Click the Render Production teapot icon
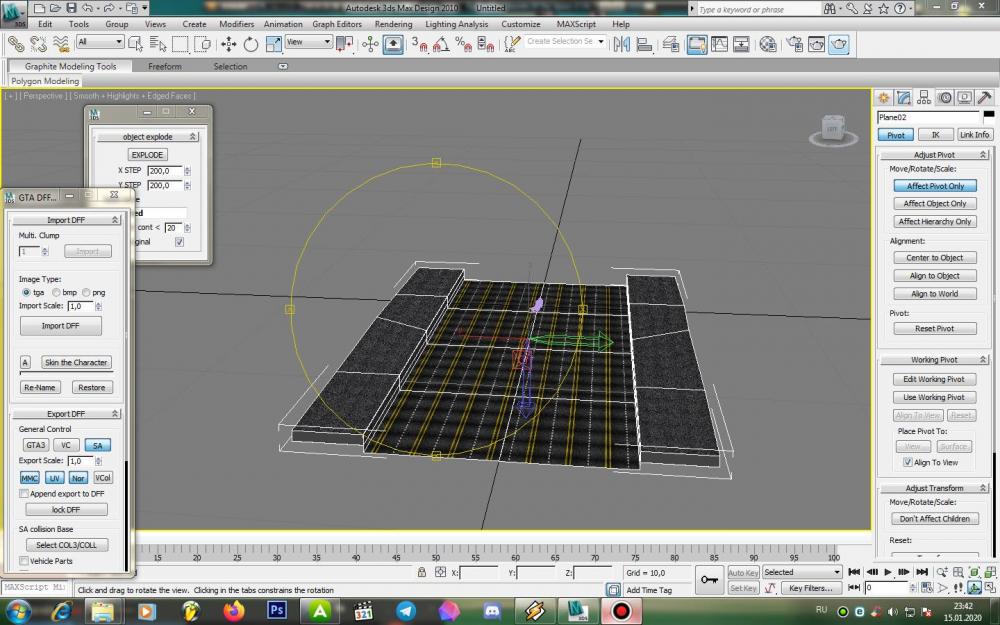The height and width of the screenshot is (625, 1000). (x=839, y=44)
